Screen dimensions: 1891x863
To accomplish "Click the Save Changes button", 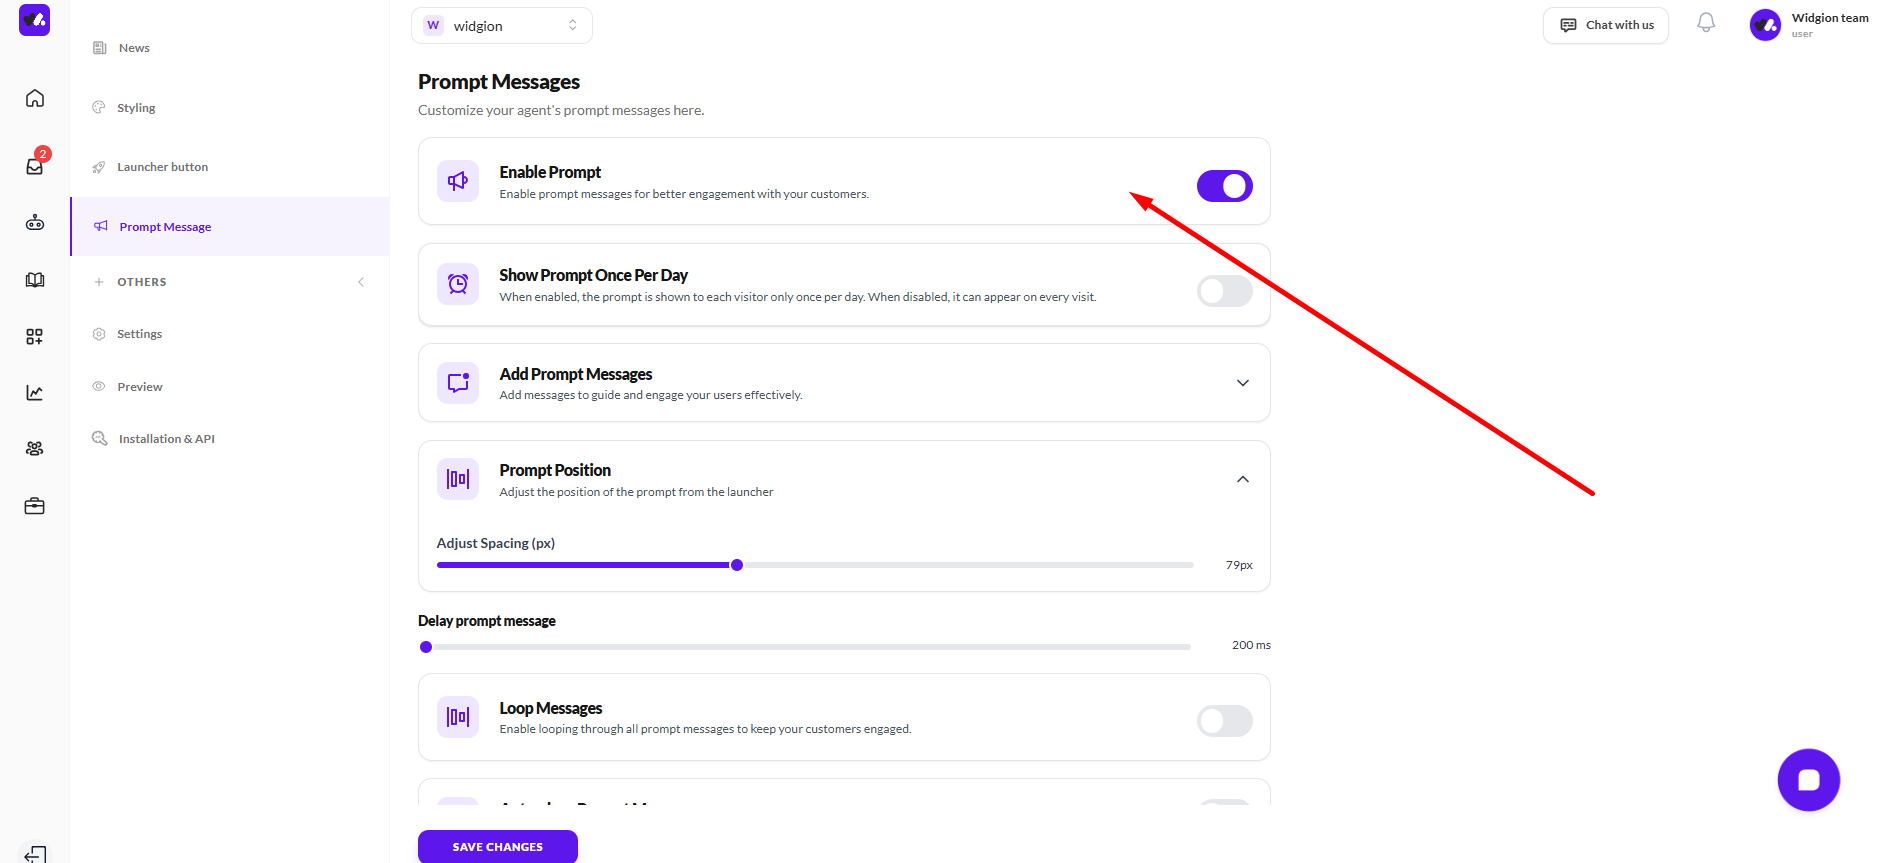I will (497, 846).
